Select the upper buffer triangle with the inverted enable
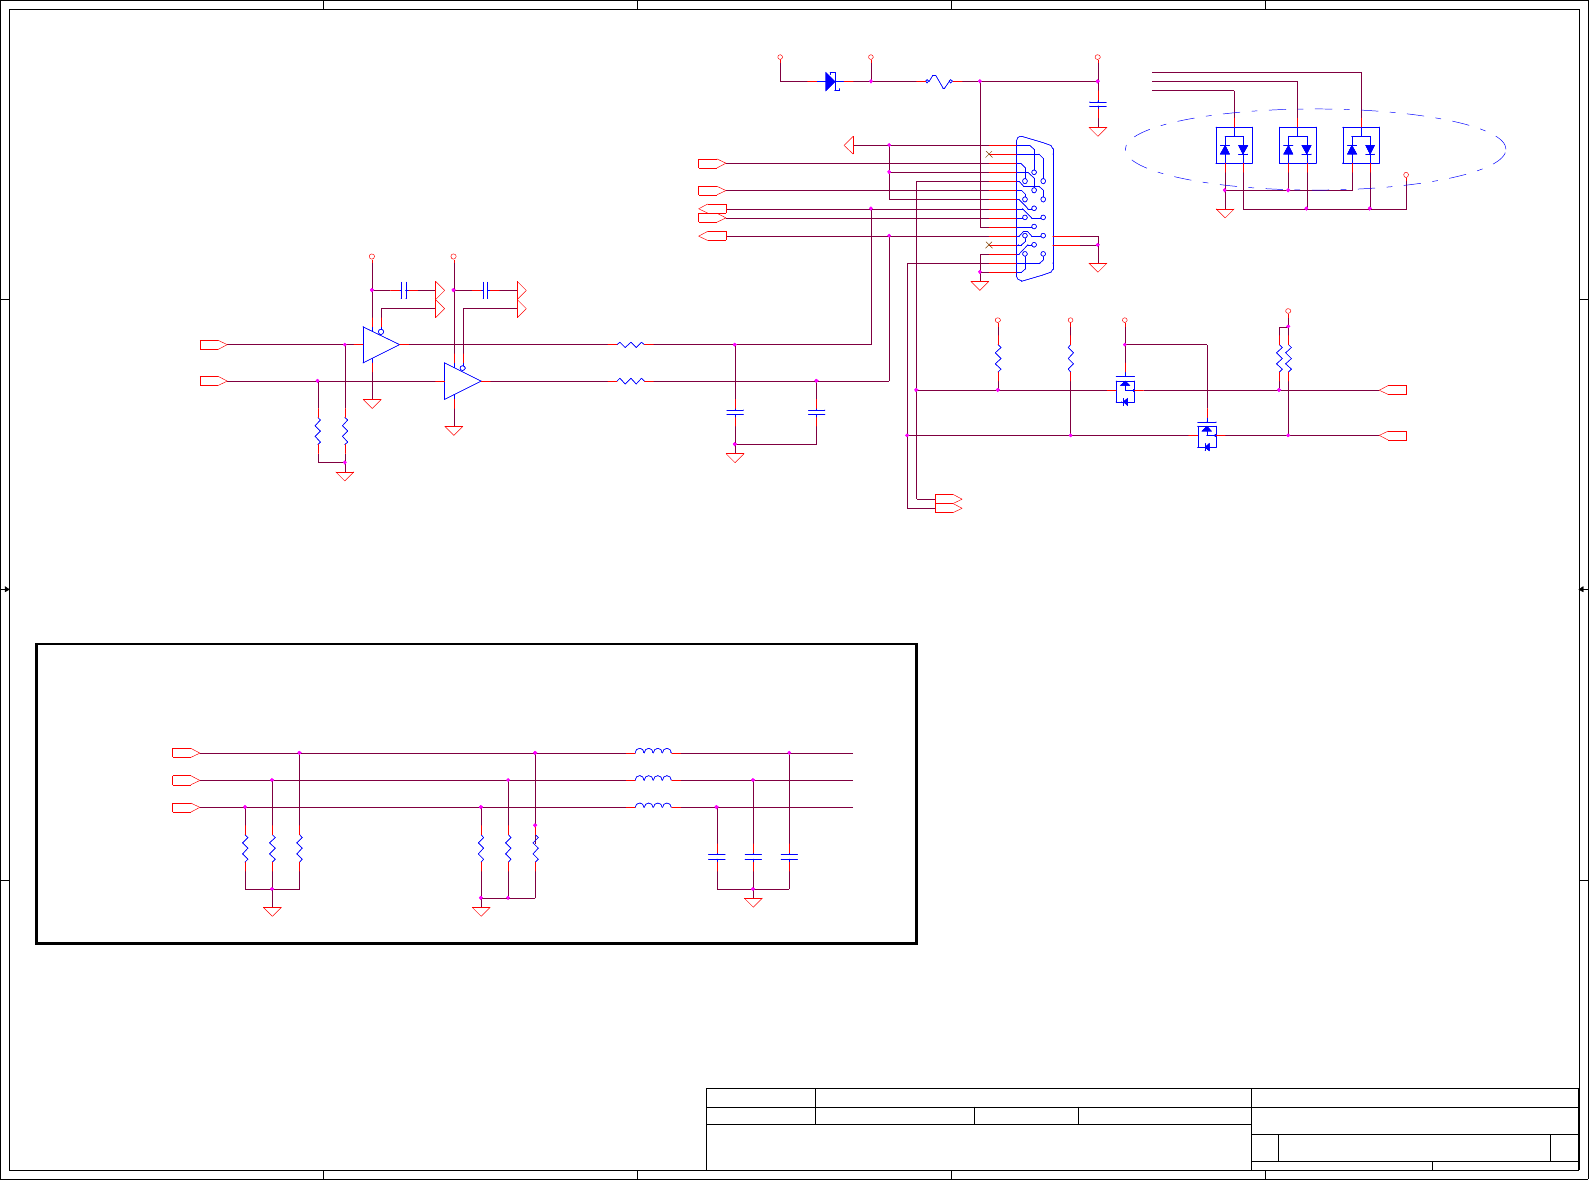The width and height of the screenshot is (1589, 1180). [381, 344]
